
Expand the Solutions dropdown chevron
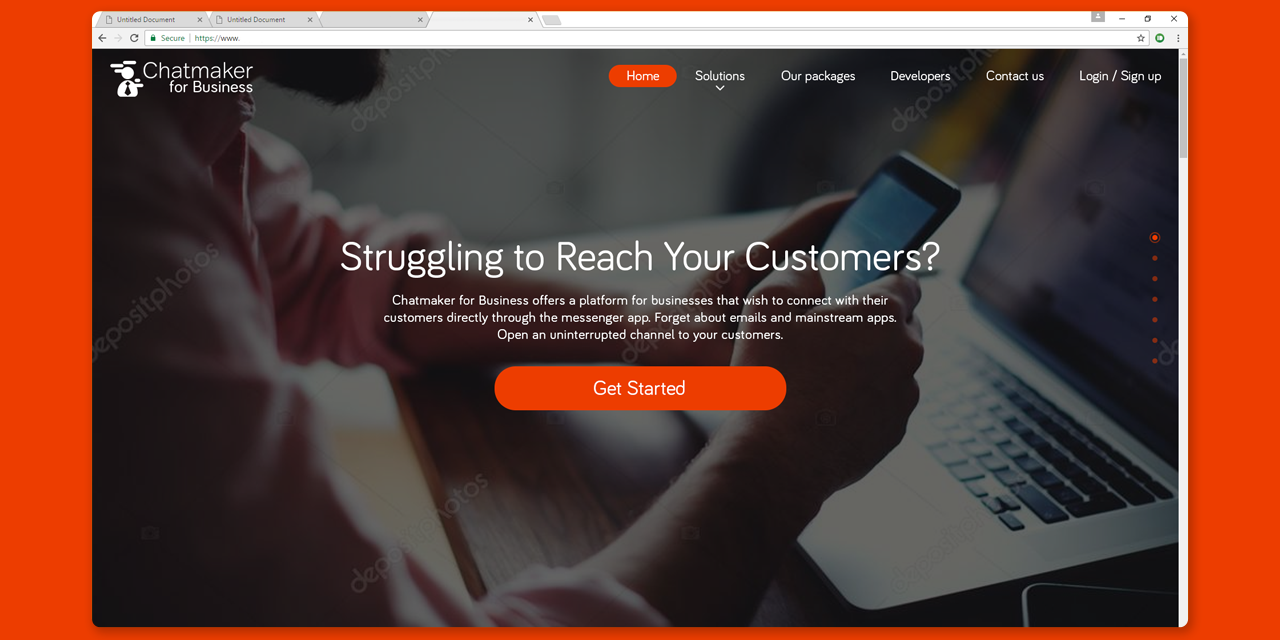click(720, 89)
